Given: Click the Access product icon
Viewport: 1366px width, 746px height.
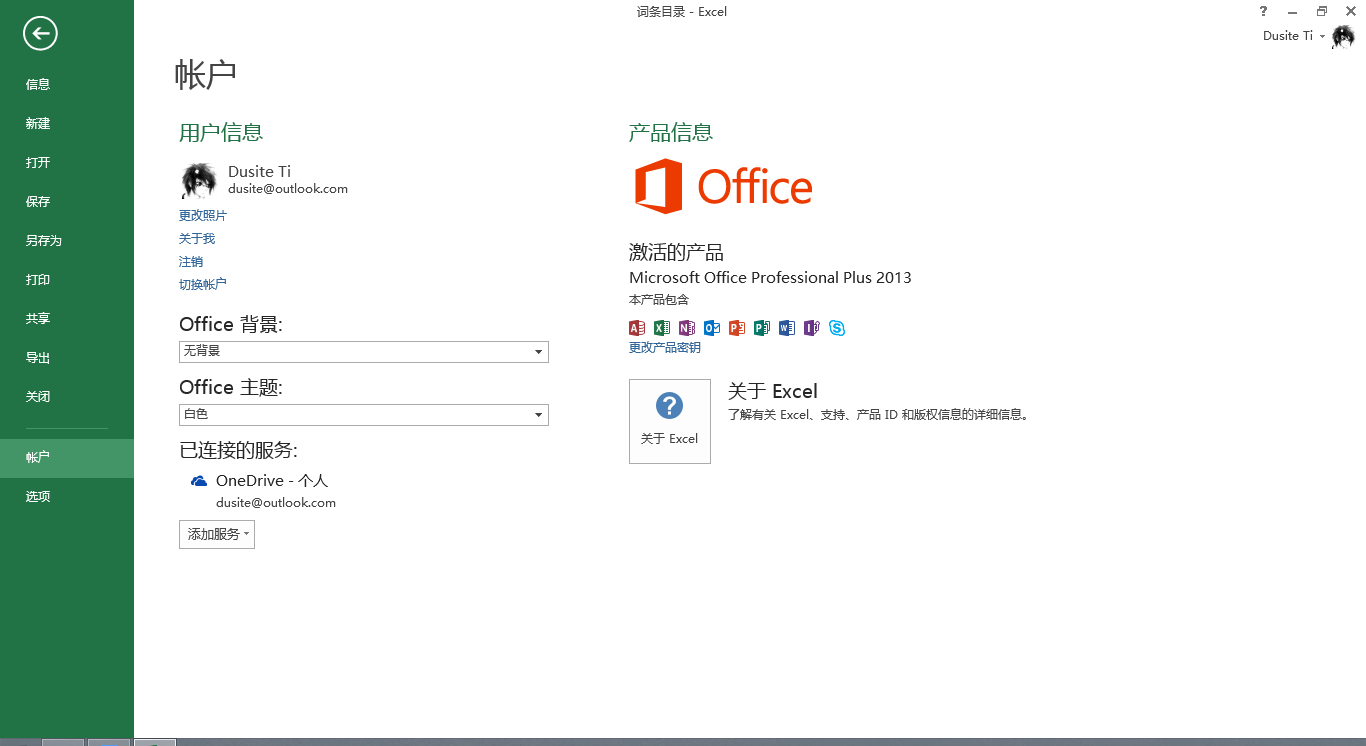Looking at the screenshot, I should tap(637, 328).
